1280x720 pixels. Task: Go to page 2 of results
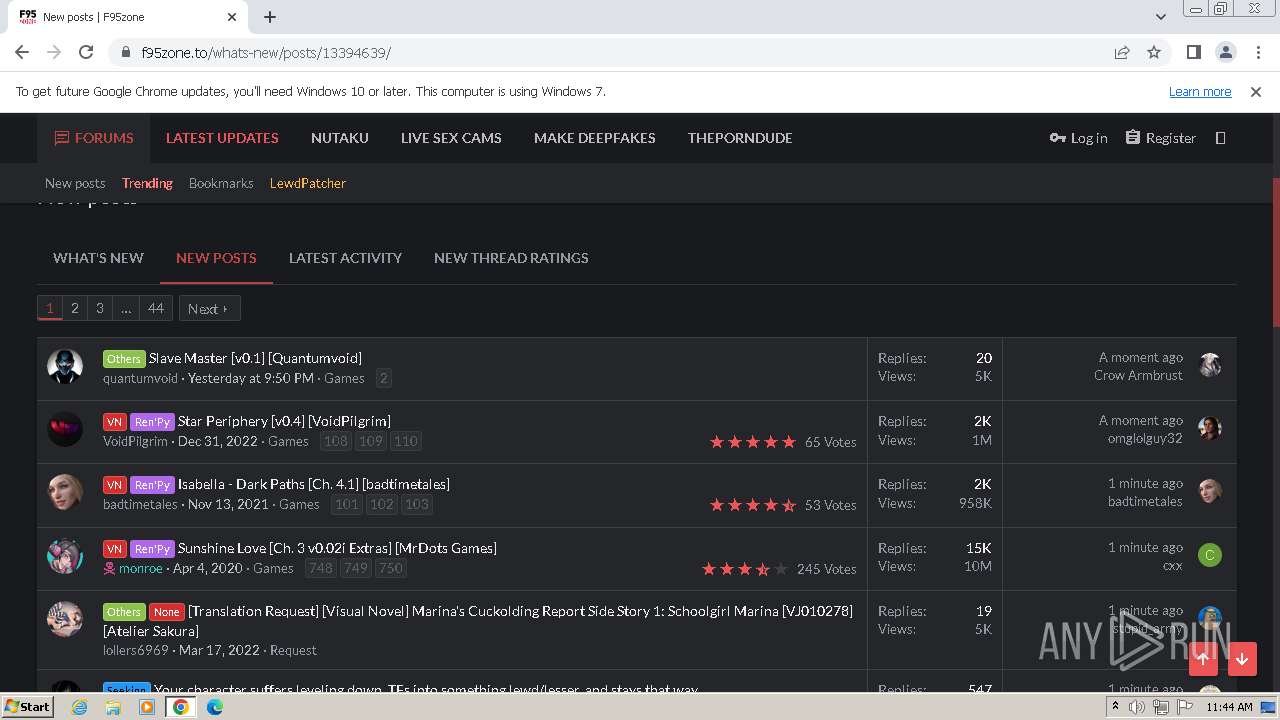point(74,308)
